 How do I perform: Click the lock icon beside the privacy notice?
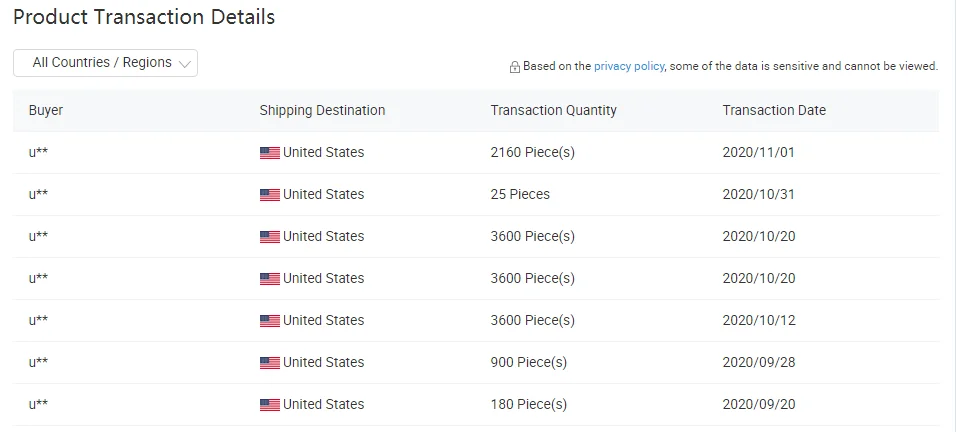pyautogui.click(x=515, y=67)
